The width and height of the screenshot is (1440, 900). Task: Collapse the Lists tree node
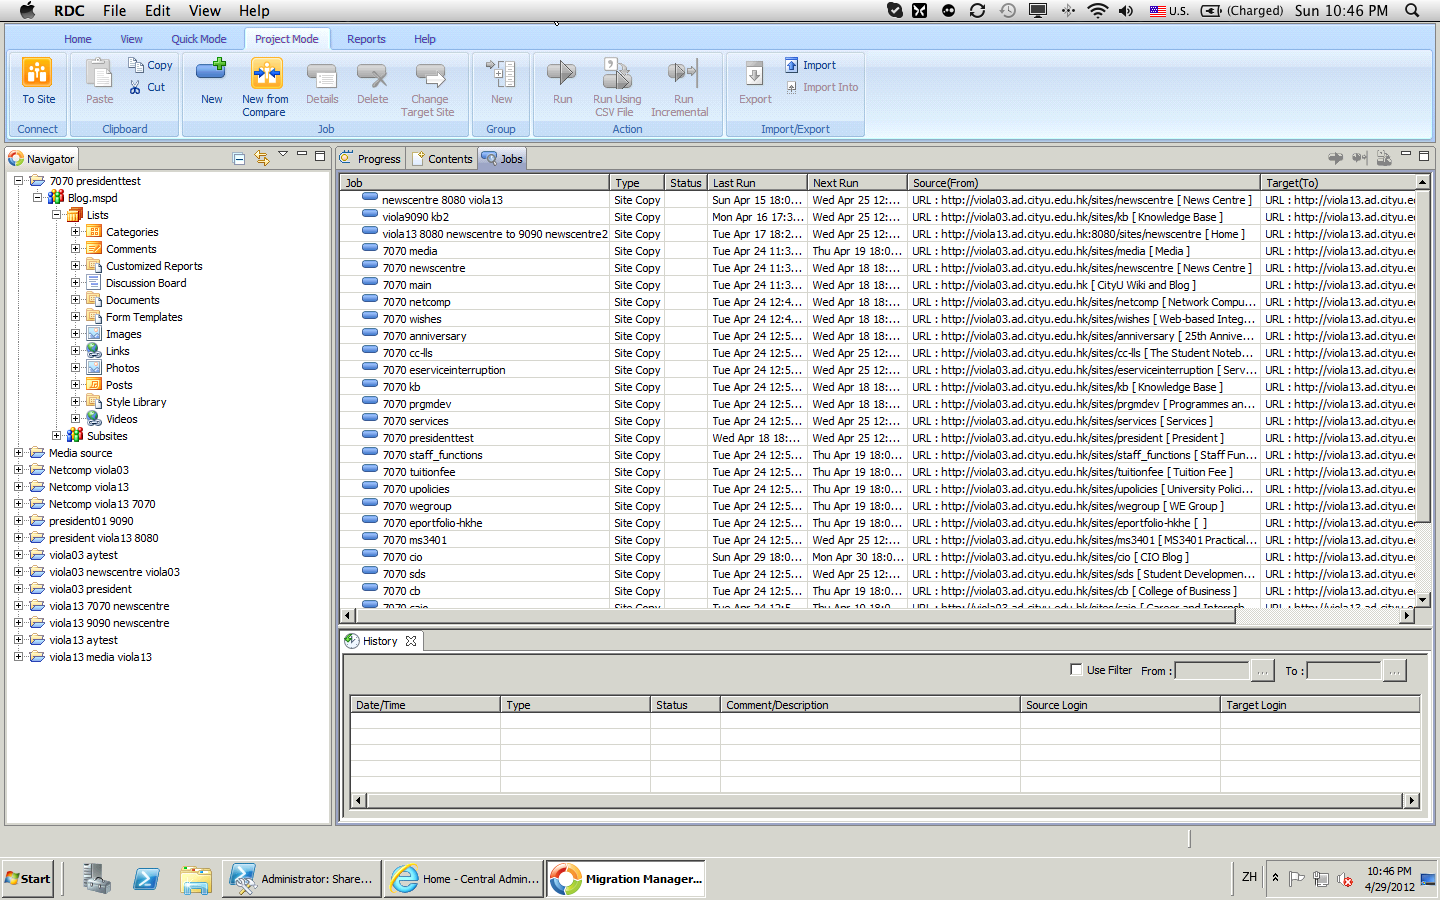click(57, 215)
